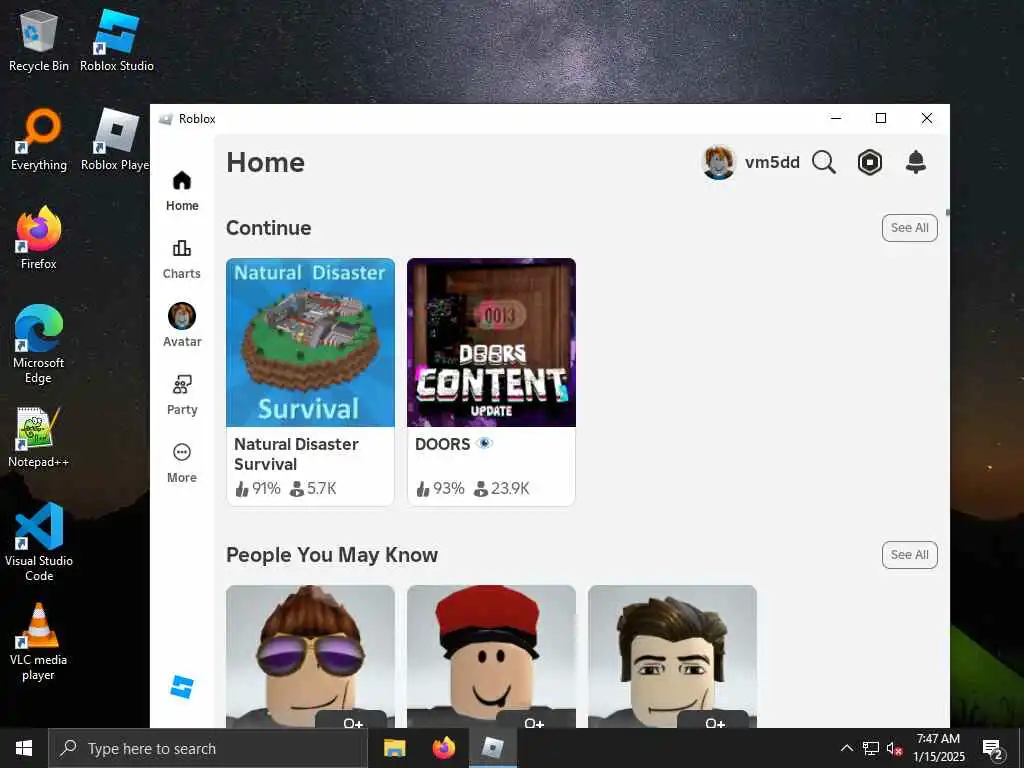Select the suggested user with red cap
The image size is (1024, 768).
[x=491, y=656]
